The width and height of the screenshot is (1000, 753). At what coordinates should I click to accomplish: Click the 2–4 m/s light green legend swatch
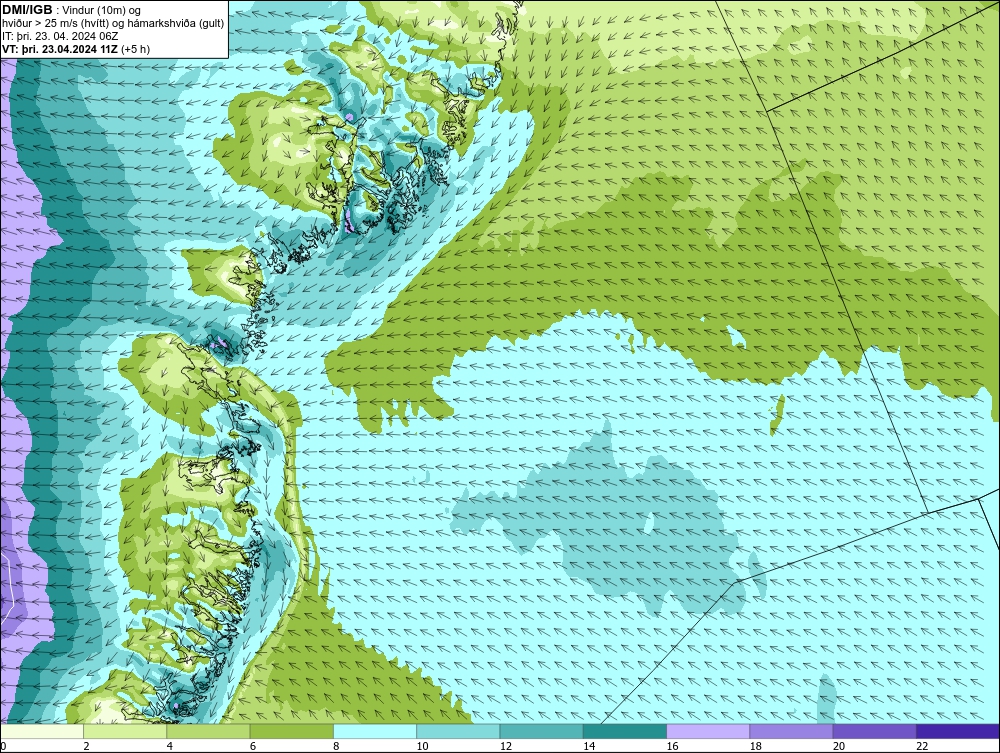click(125, 731)
